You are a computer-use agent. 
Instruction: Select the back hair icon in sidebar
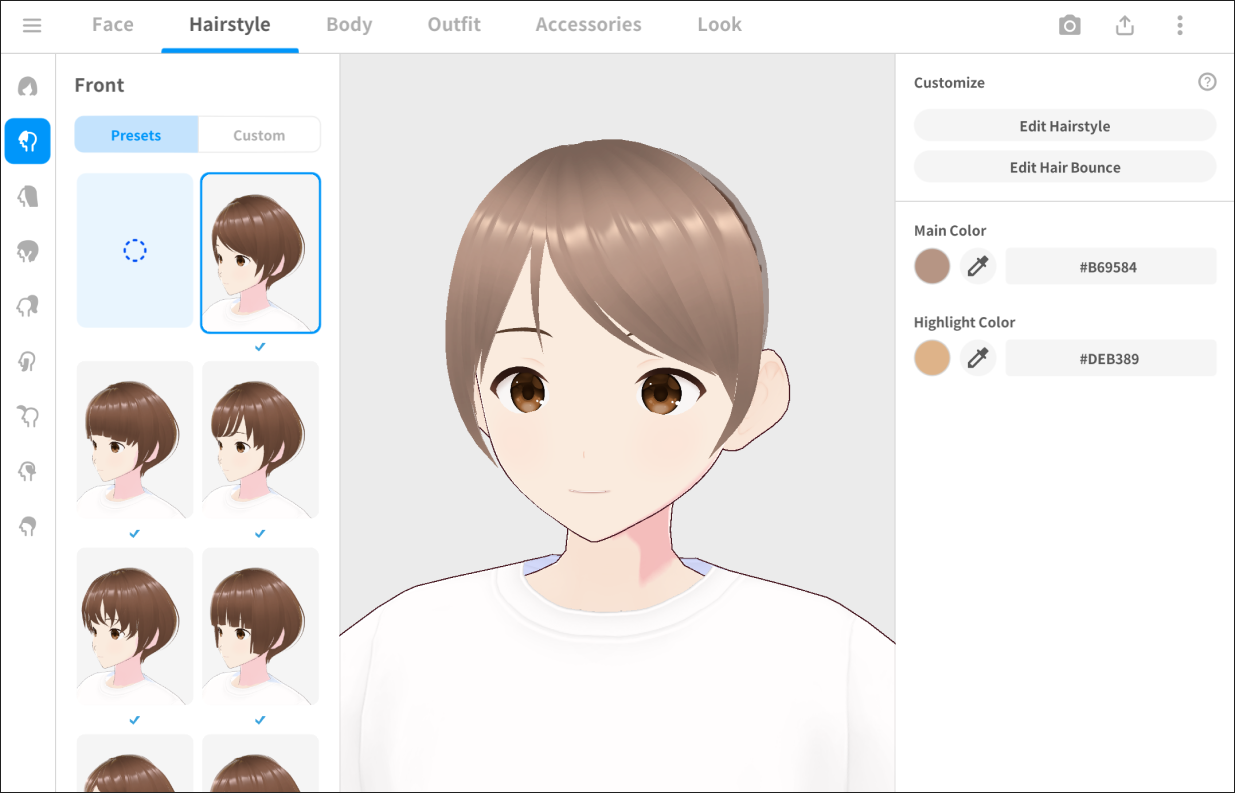28,196
